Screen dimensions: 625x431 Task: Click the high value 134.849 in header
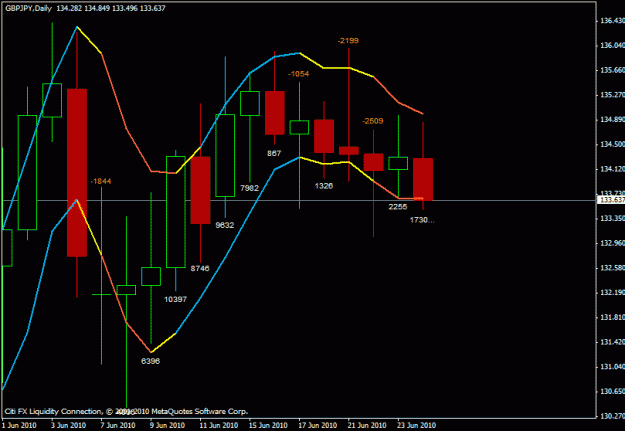(97, 8)
